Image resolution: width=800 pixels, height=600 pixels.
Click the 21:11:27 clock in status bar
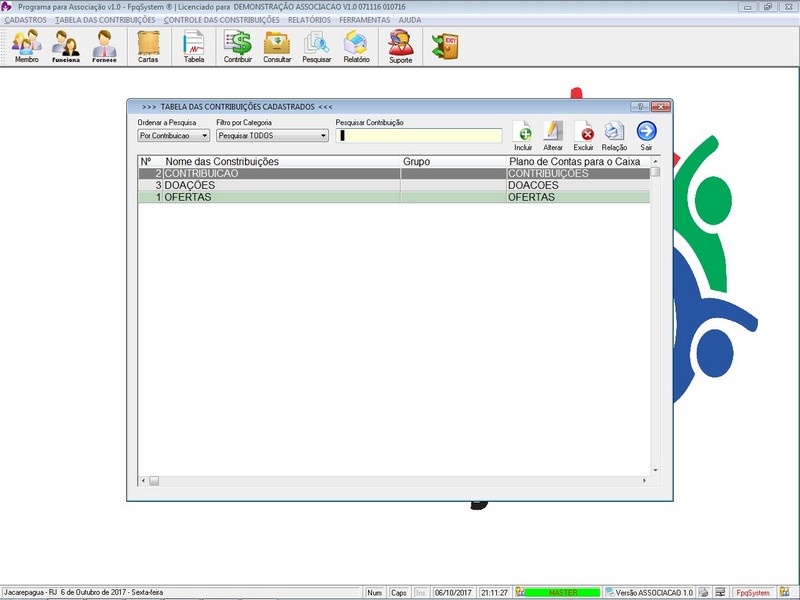tap(494, 593)
